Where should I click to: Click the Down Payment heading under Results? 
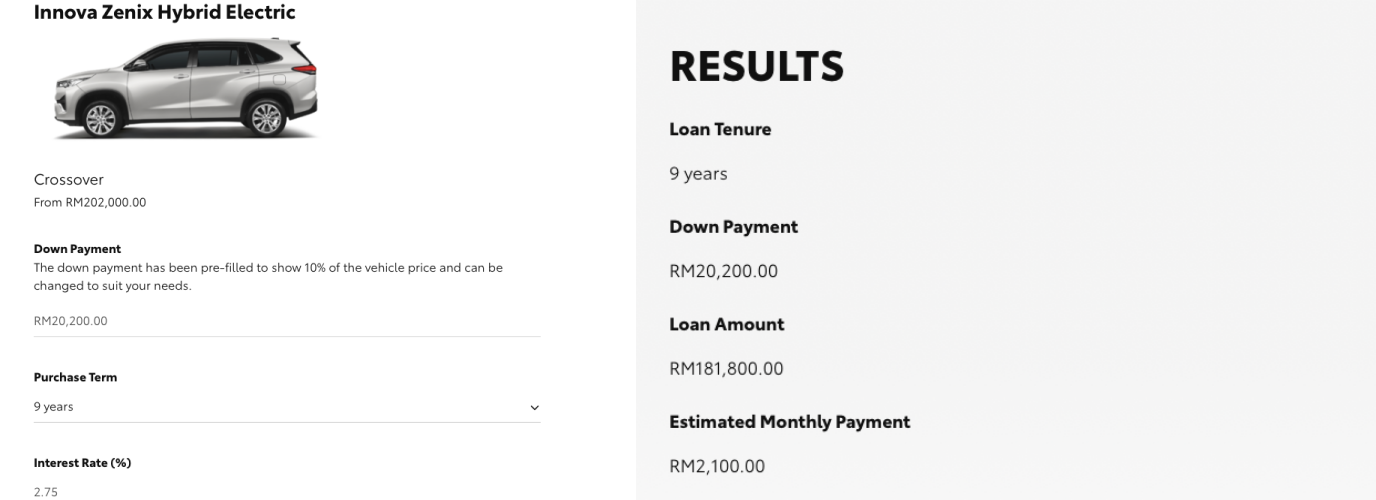(x=733, y=227)
